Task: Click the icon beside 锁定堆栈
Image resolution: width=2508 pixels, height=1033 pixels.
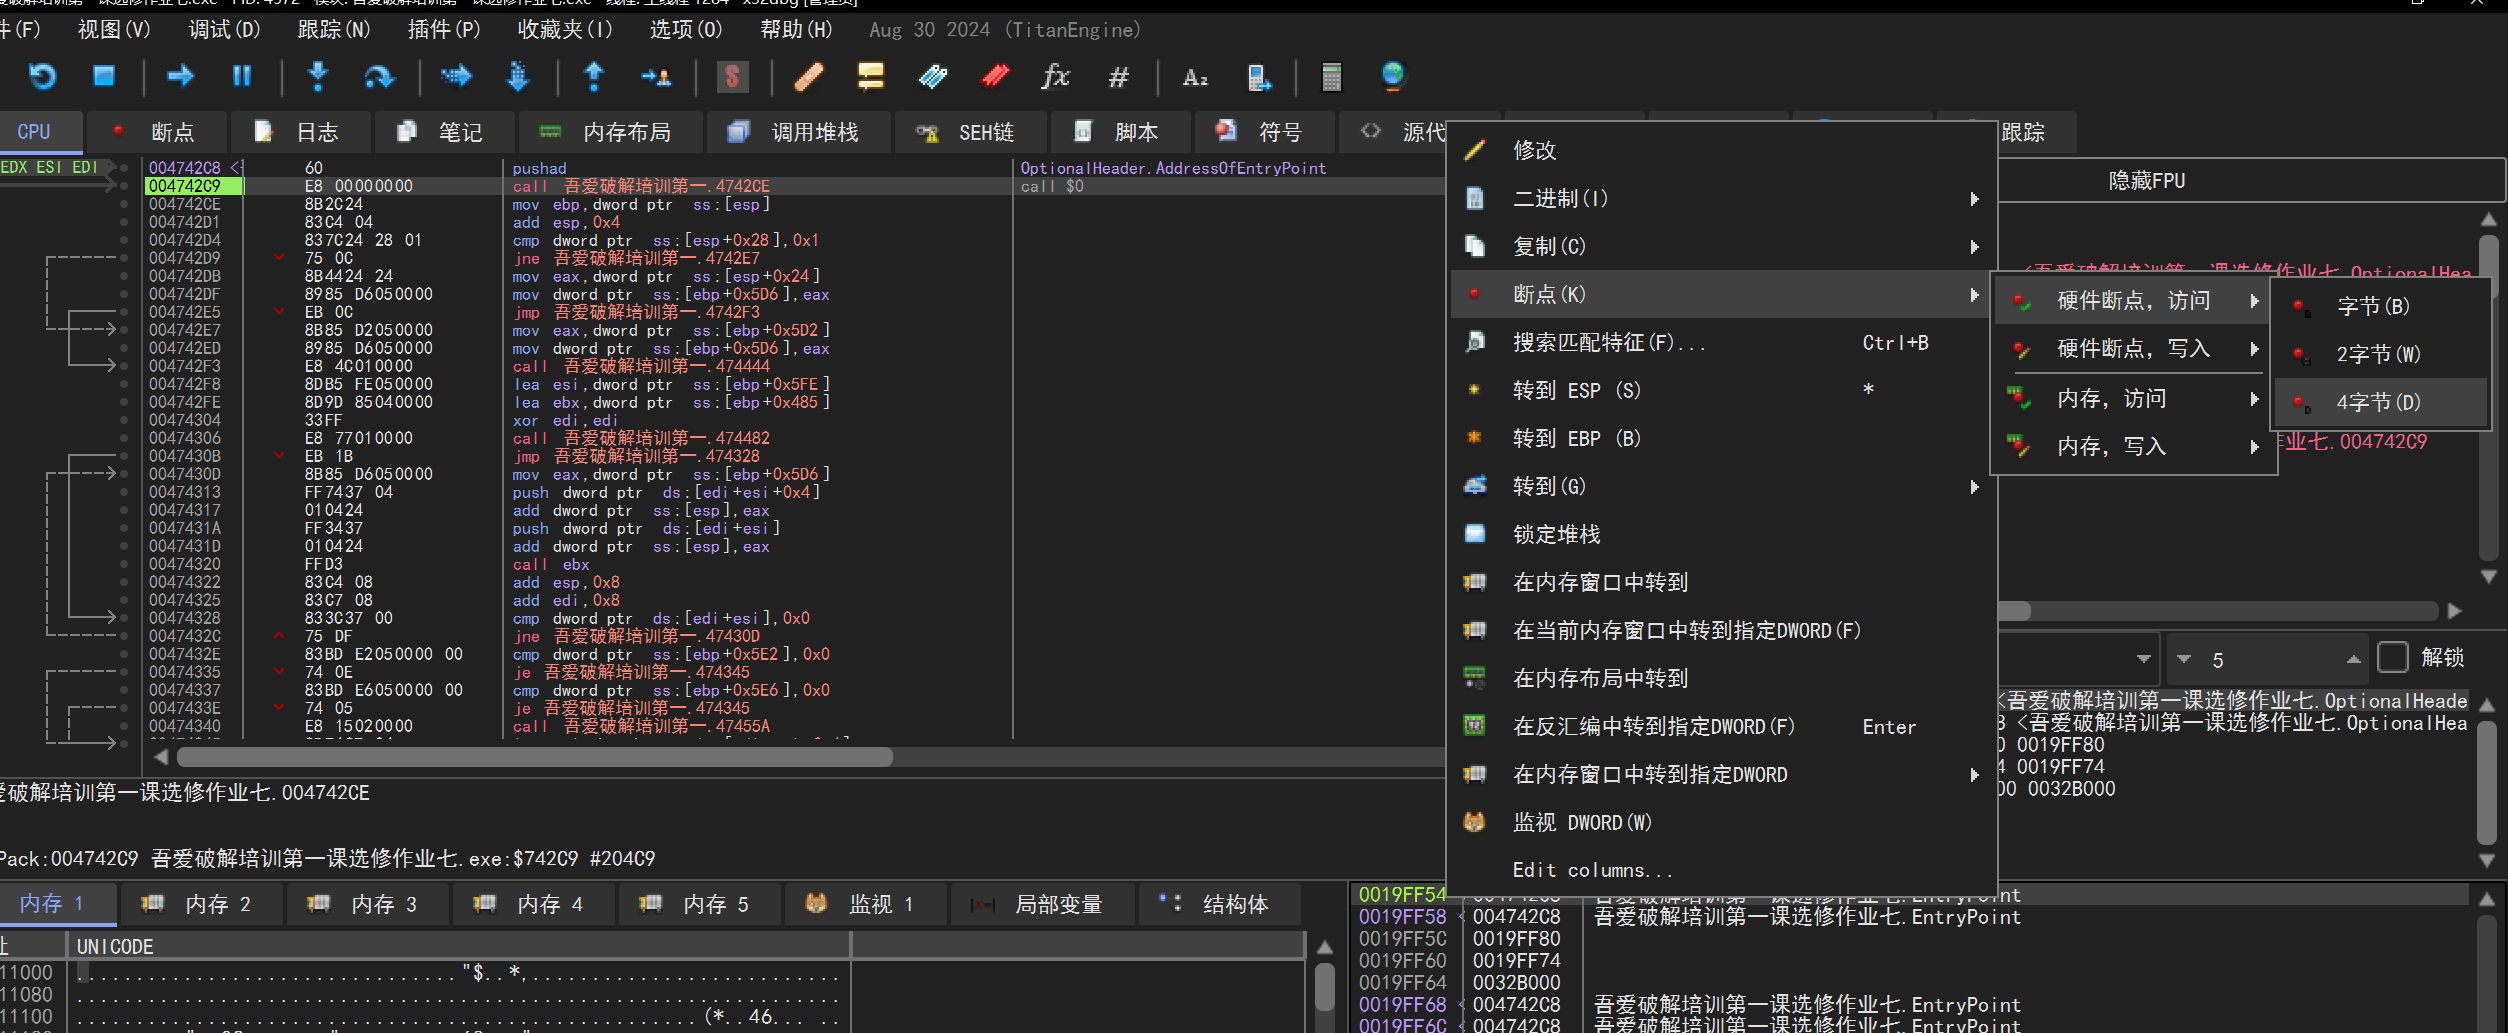Action: click(1475, 534)
